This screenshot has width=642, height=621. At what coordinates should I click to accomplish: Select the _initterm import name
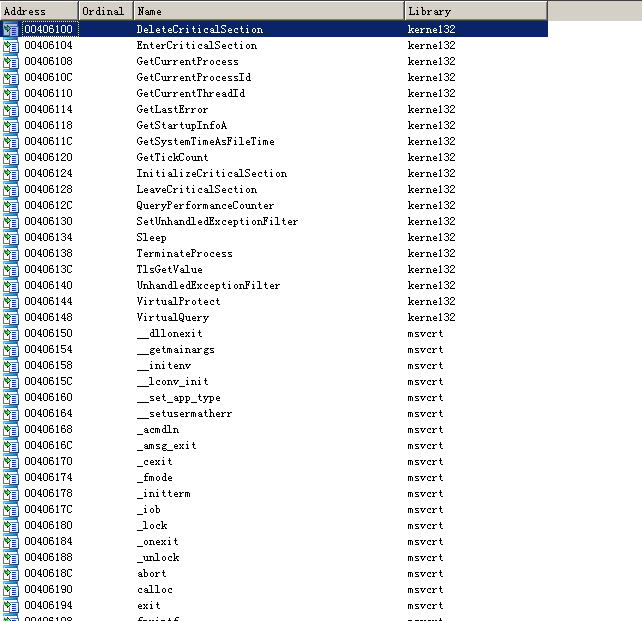point(164,494)
